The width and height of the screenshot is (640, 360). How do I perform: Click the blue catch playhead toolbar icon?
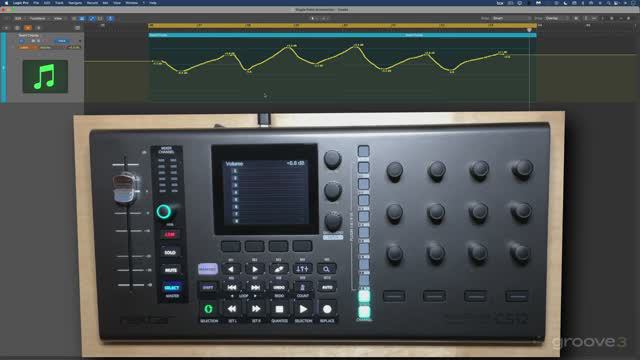coord(110,18)
